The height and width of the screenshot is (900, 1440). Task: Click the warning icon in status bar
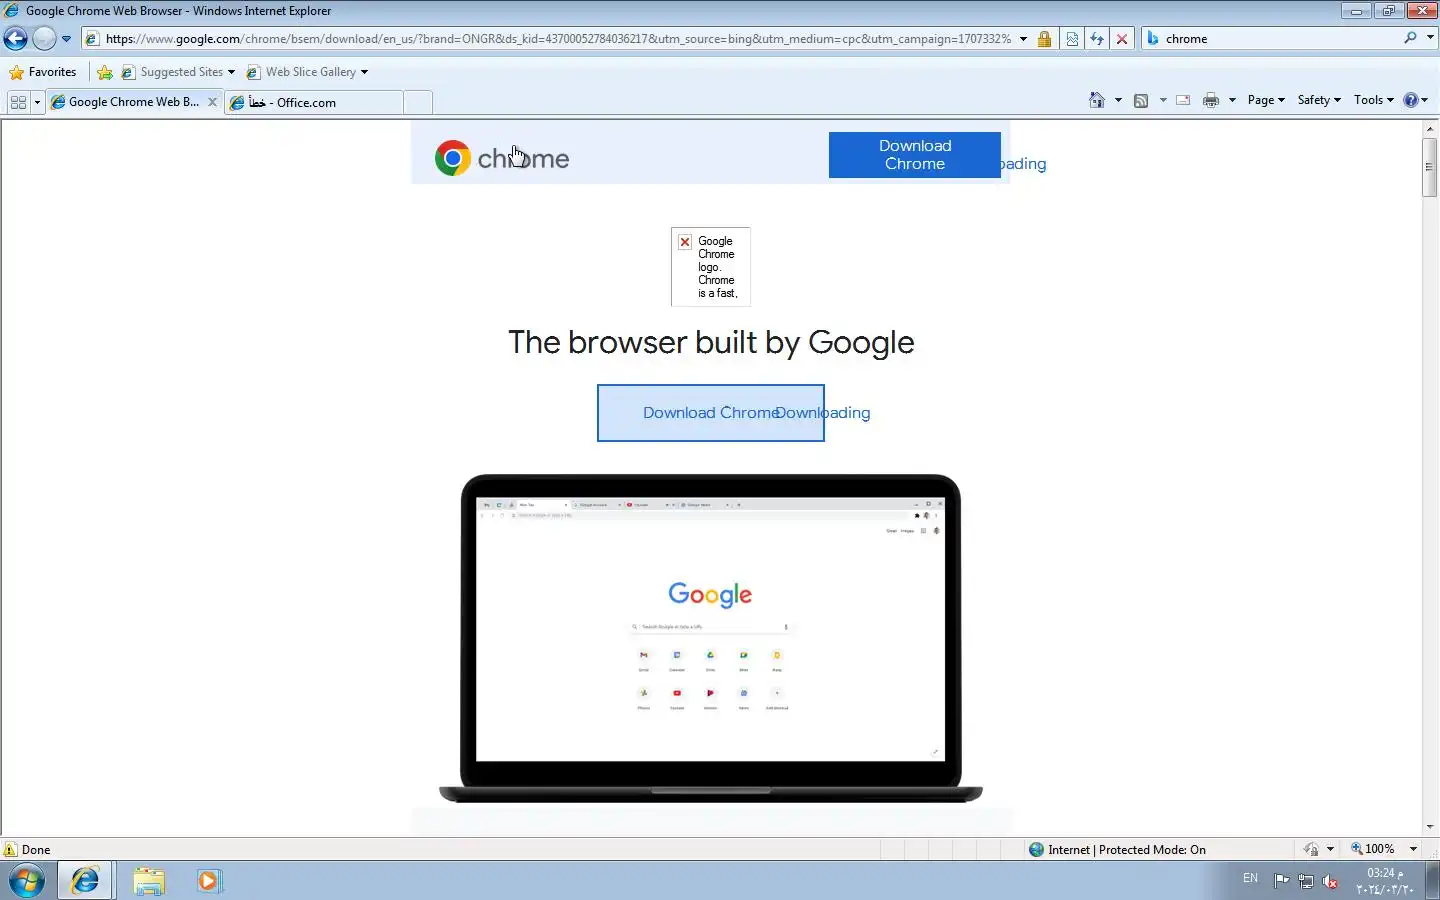(x=11, y=850)
